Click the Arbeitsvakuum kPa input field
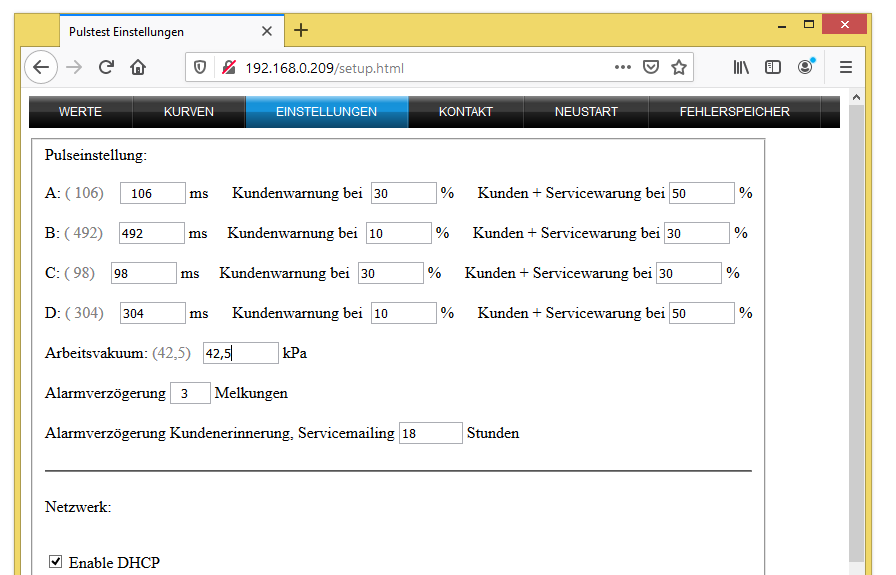This screenshot has width=896, height=575. 241,353
